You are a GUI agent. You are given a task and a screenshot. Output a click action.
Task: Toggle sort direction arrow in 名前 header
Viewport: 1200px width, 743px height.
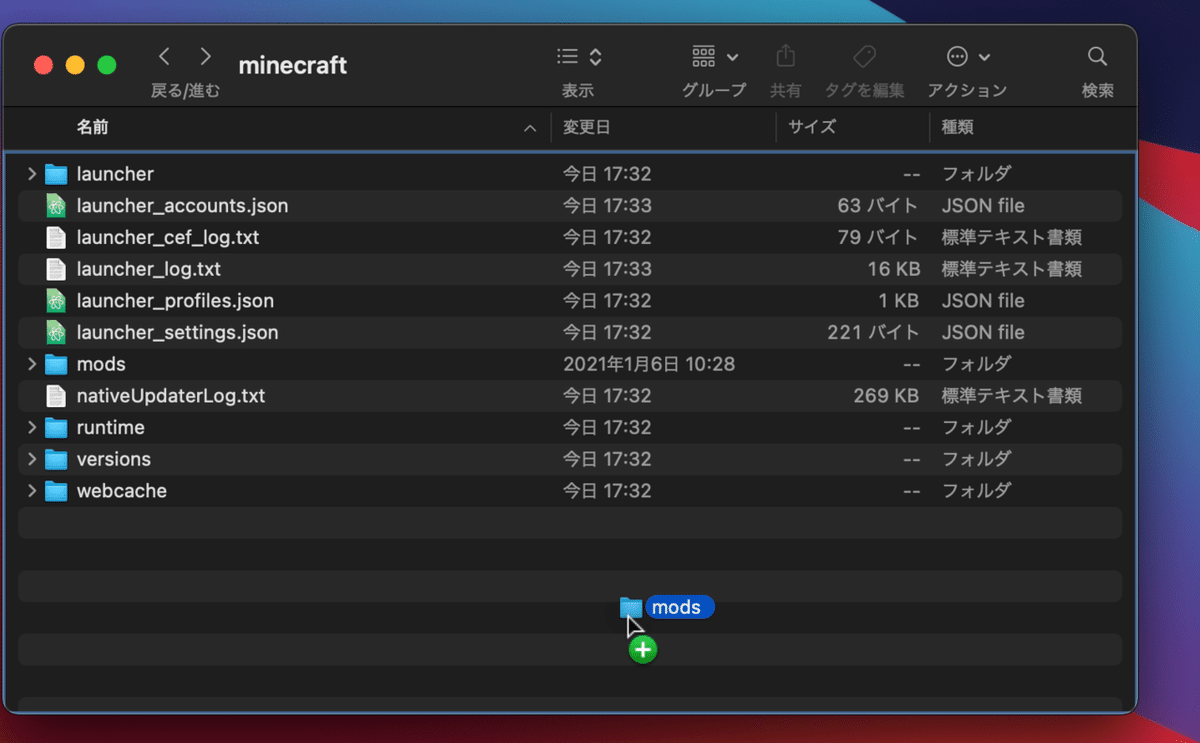[x=530, y=128]
